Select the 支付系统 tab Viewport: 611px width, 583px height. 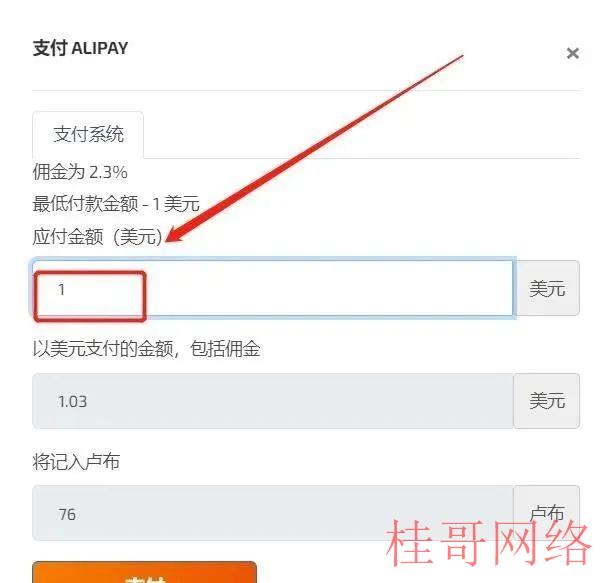click(88, 135)
